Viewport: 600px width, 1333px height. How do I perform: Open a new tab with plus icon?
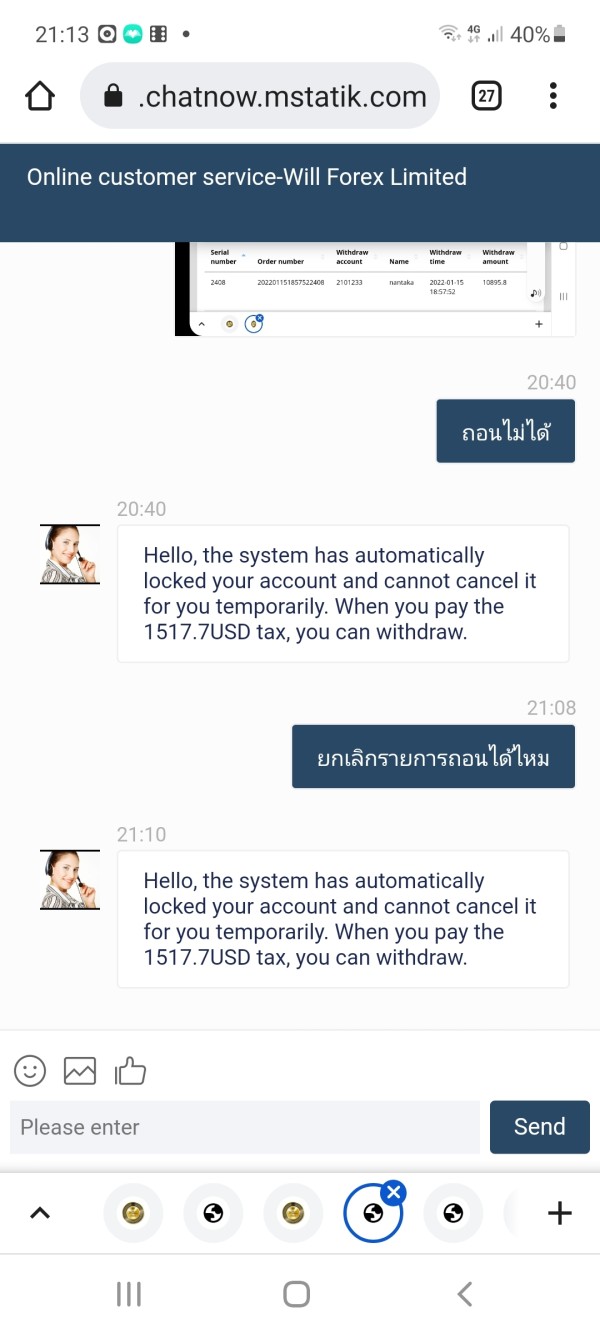(x=560, y=1213)
